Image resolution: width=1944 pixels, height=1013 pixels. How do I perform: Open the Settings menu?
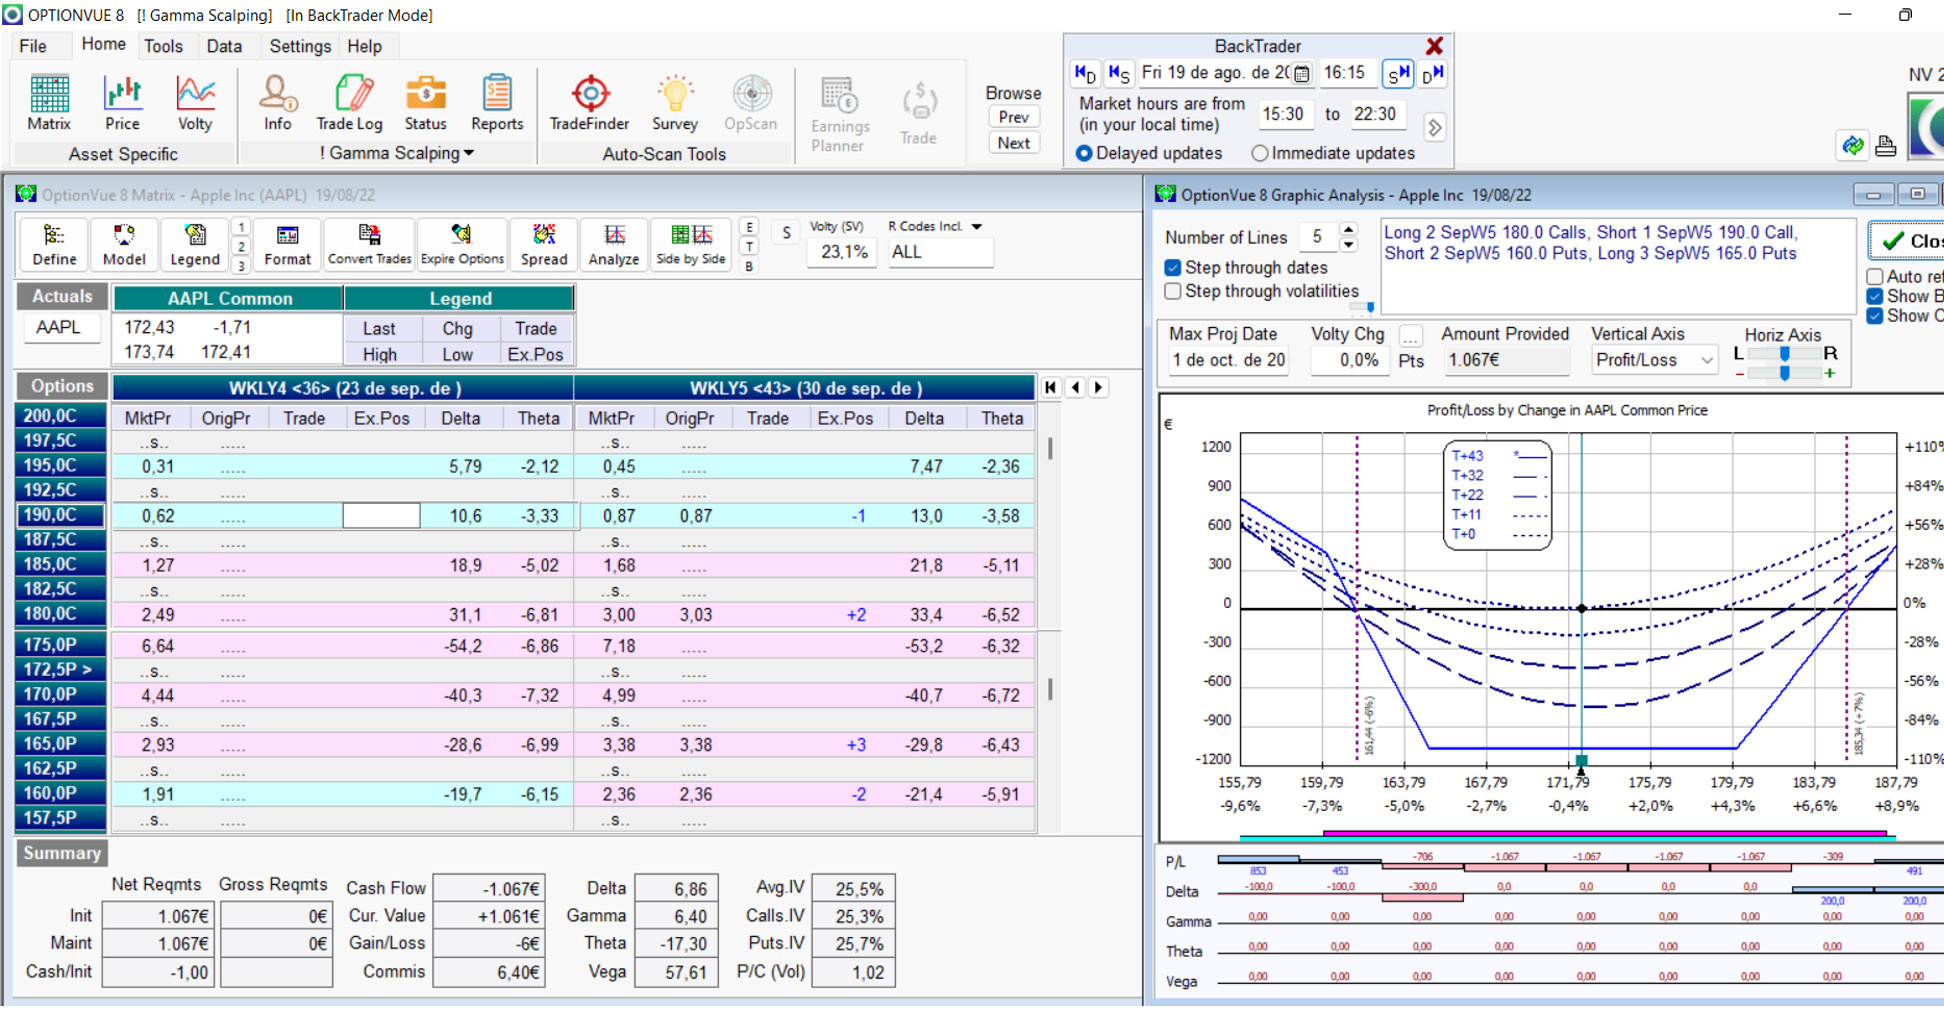coord(300,46)
